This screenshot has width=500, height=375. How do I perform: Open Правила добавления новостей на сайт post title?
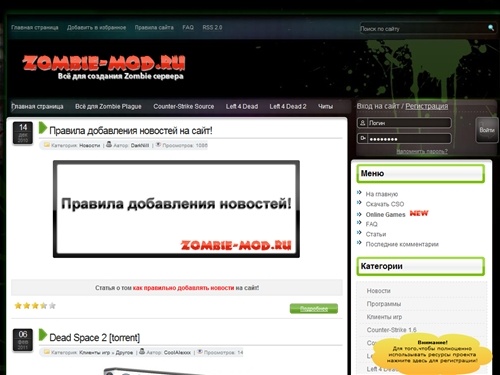pos(131,130)
